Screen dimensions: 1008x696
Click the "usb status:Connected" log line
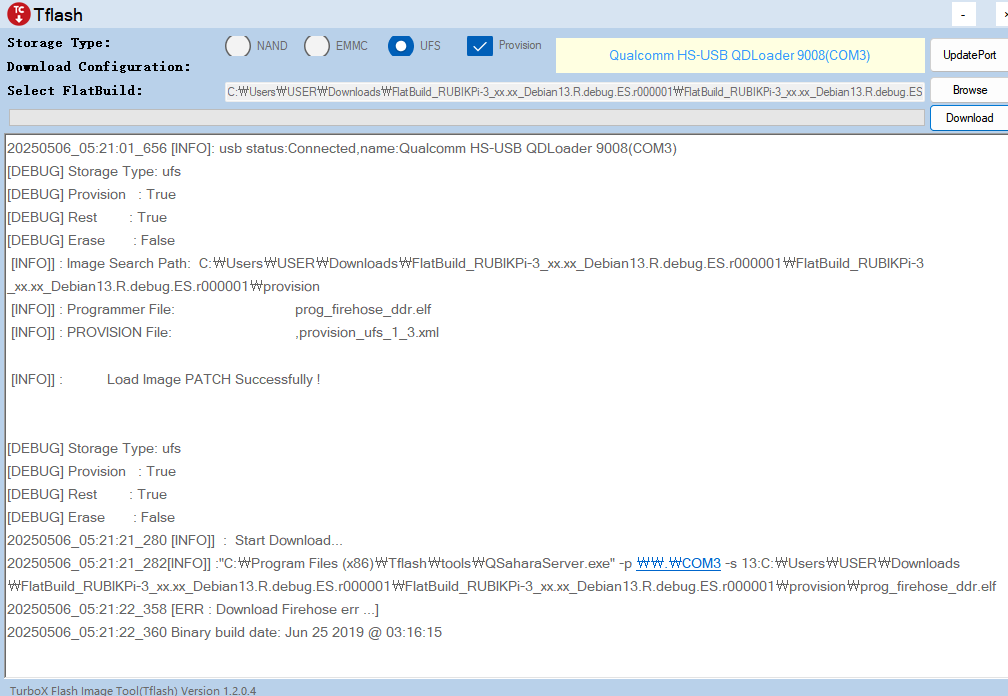pyautogui.click(x=342, y=148)
